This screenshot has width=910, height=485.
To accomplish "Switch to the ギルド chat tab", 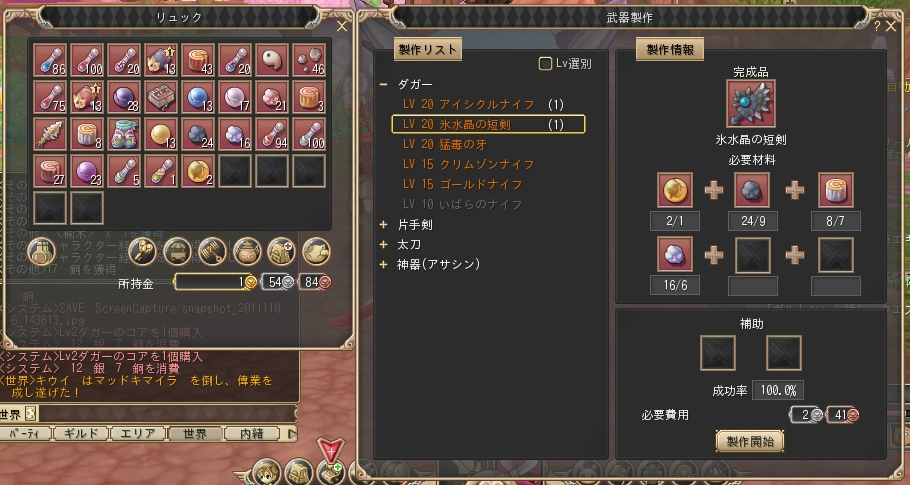I will click(80, 434).
